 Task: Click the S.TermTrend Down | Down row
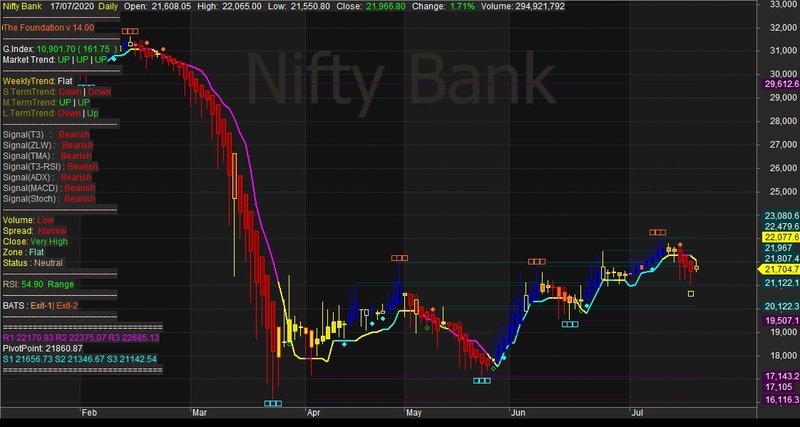57,92
